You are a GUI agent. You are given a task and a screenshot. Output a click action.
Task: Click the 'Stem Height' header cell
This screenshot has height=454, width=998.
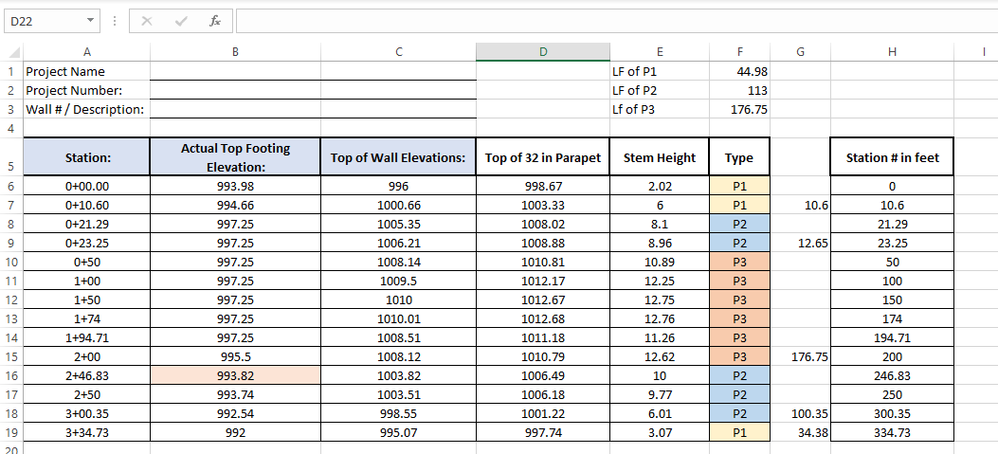(659, 157)
